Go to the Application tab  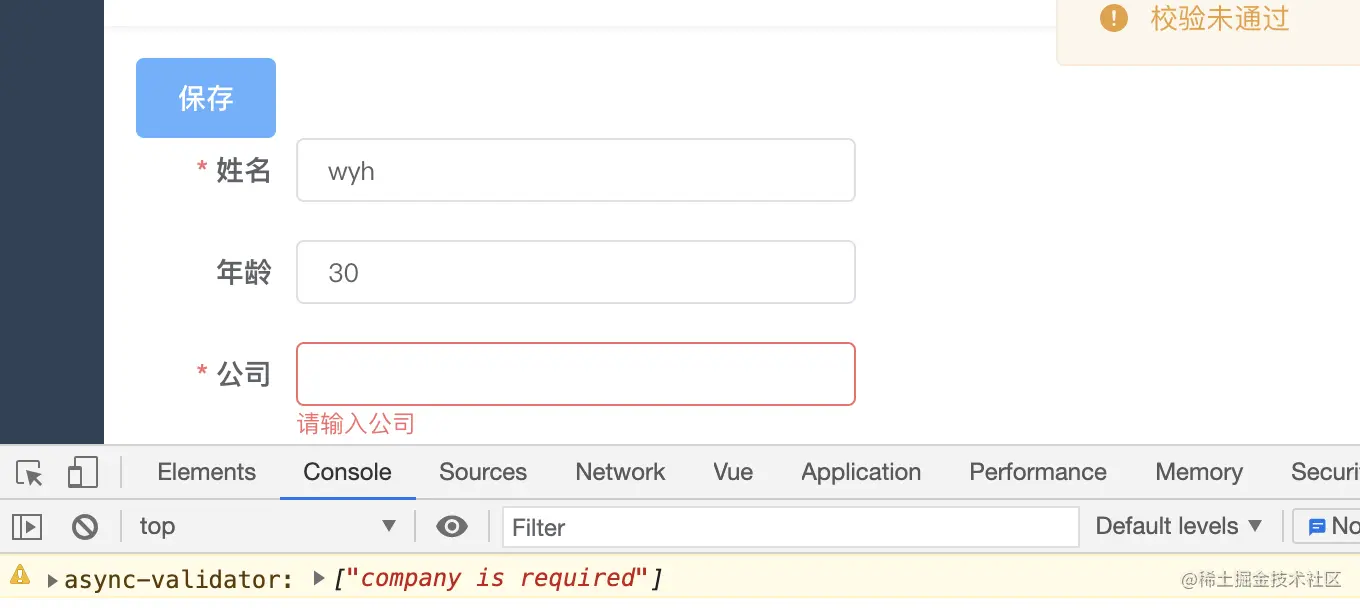click(x=861, y=472)
